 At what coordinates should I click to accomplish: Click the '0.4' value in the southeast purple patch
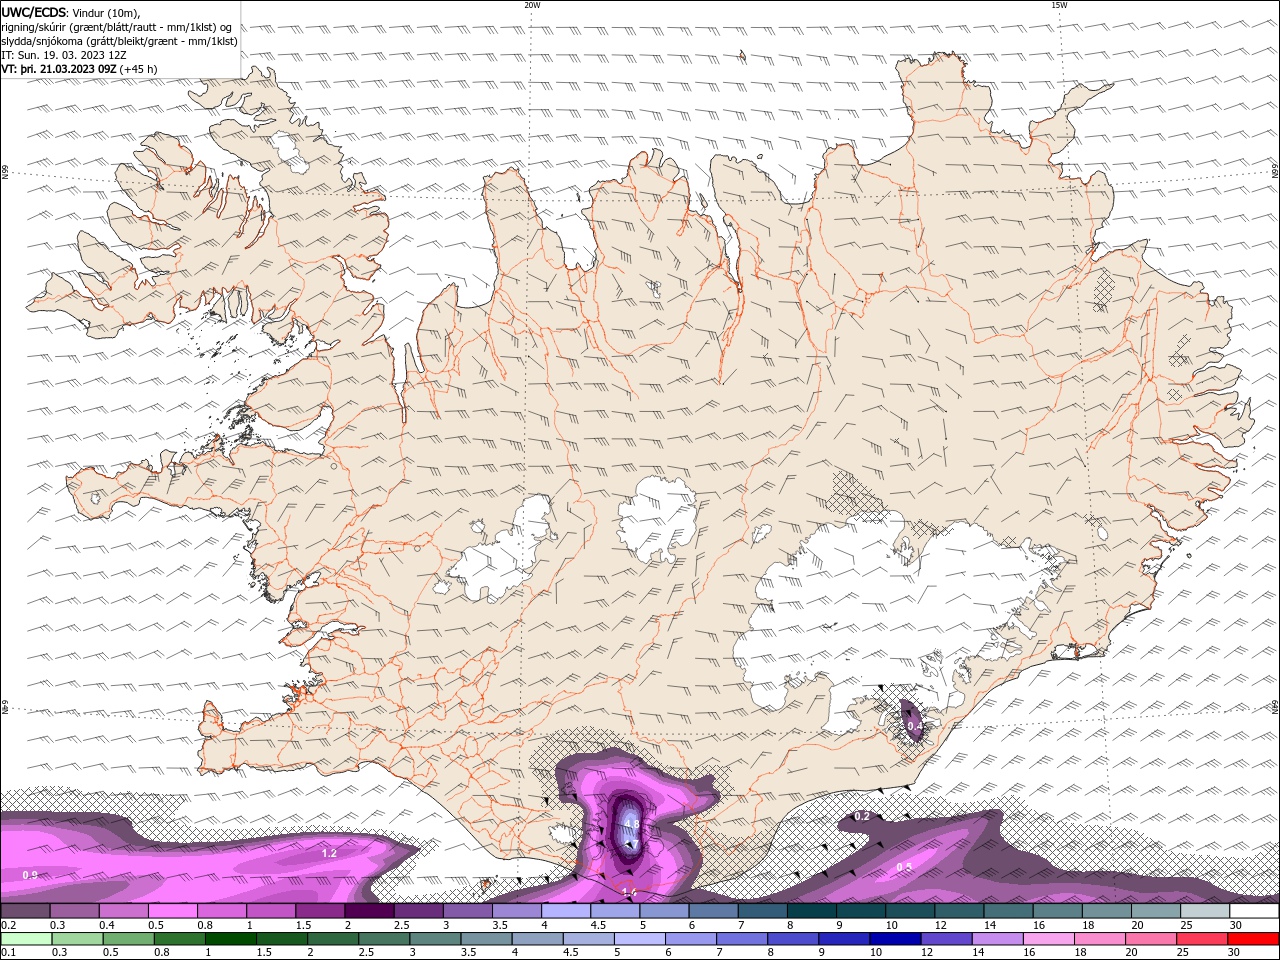pyautogui.click(x=914, y=726)
